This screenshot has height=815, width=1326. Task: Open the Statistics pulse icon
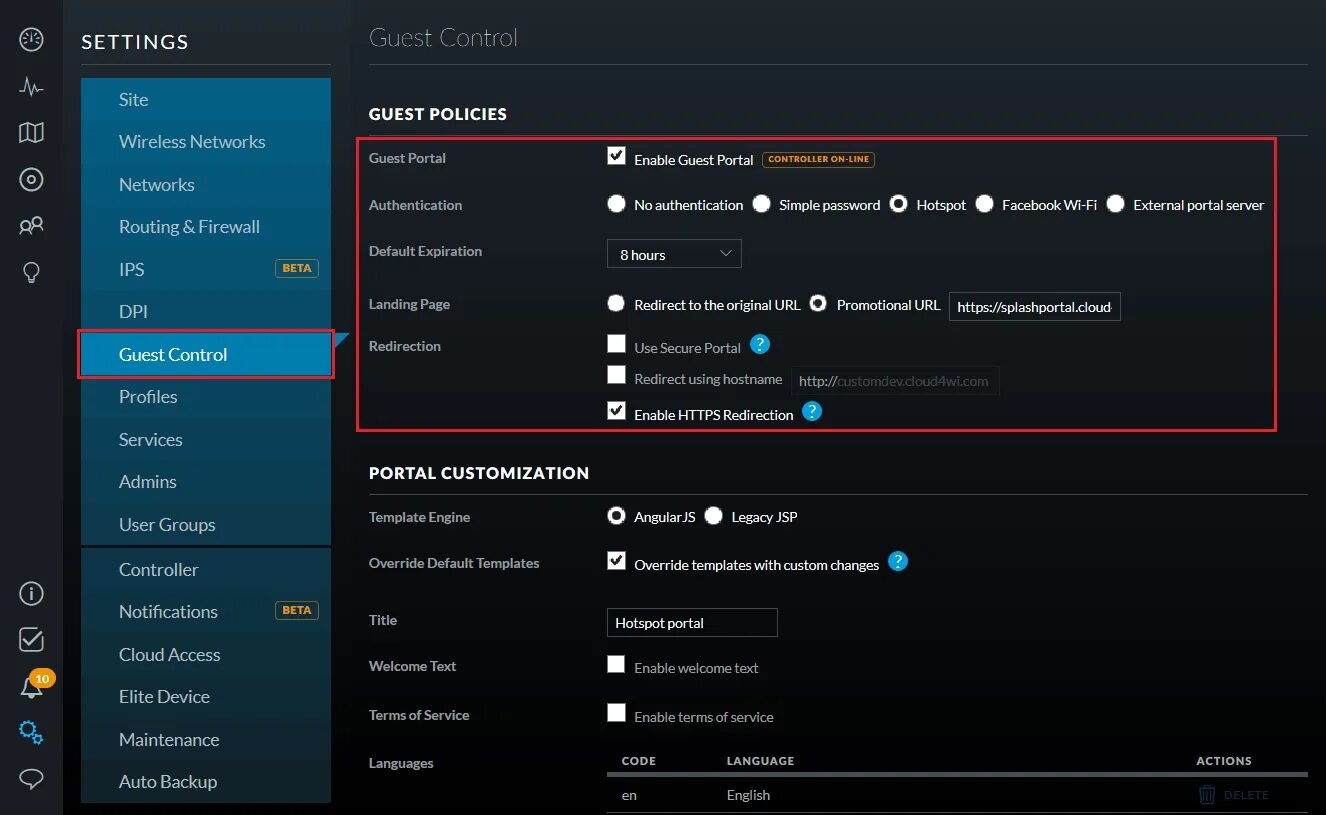pyautogui.click(x=31, y=87)
